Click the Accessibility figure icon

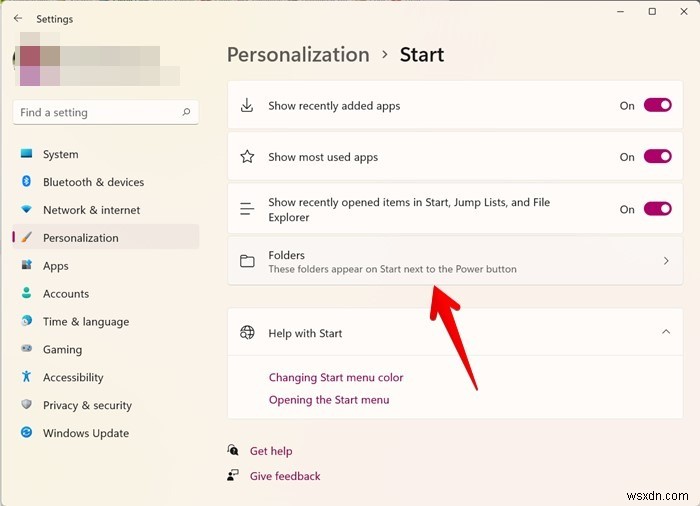(x=25, y=378)
